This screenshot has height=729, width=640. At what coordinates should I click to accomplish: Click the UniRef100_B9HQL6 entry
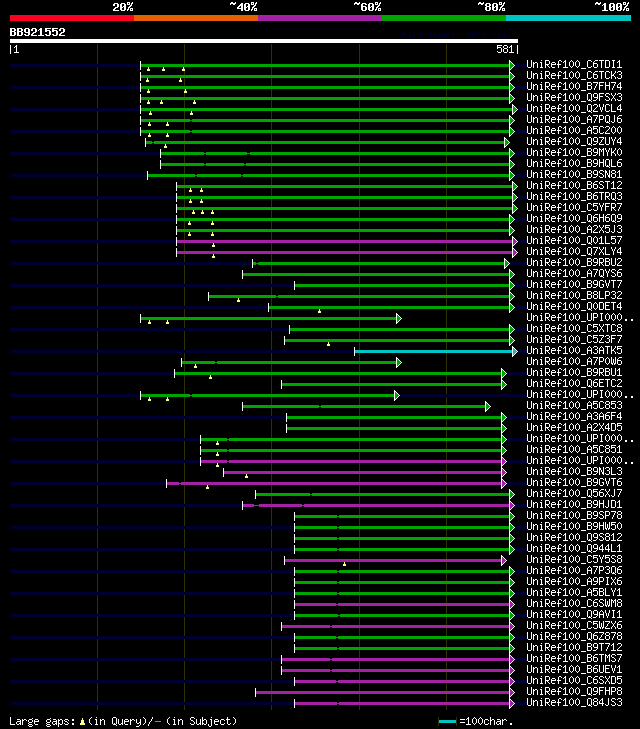[x=574, y=163]
